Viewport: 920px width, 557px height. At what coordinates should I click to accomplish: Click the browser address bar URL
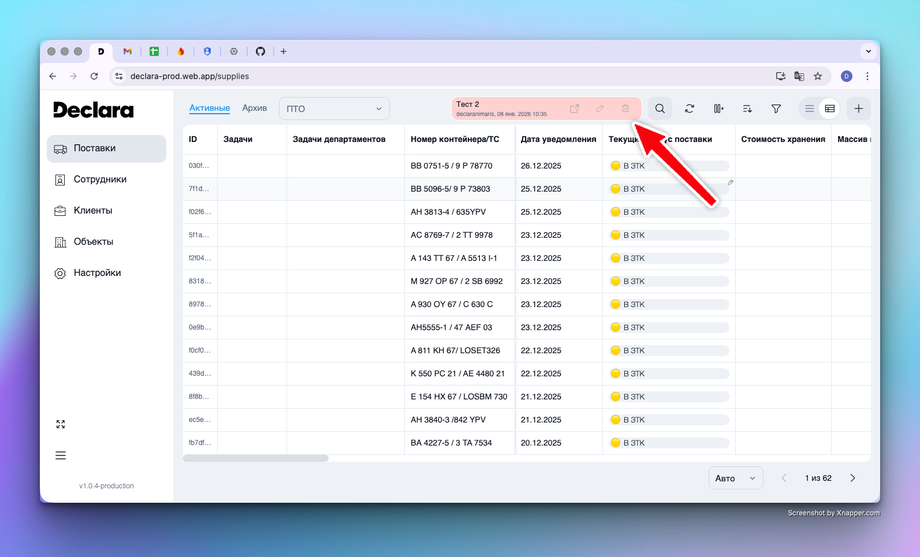(190, 76)
